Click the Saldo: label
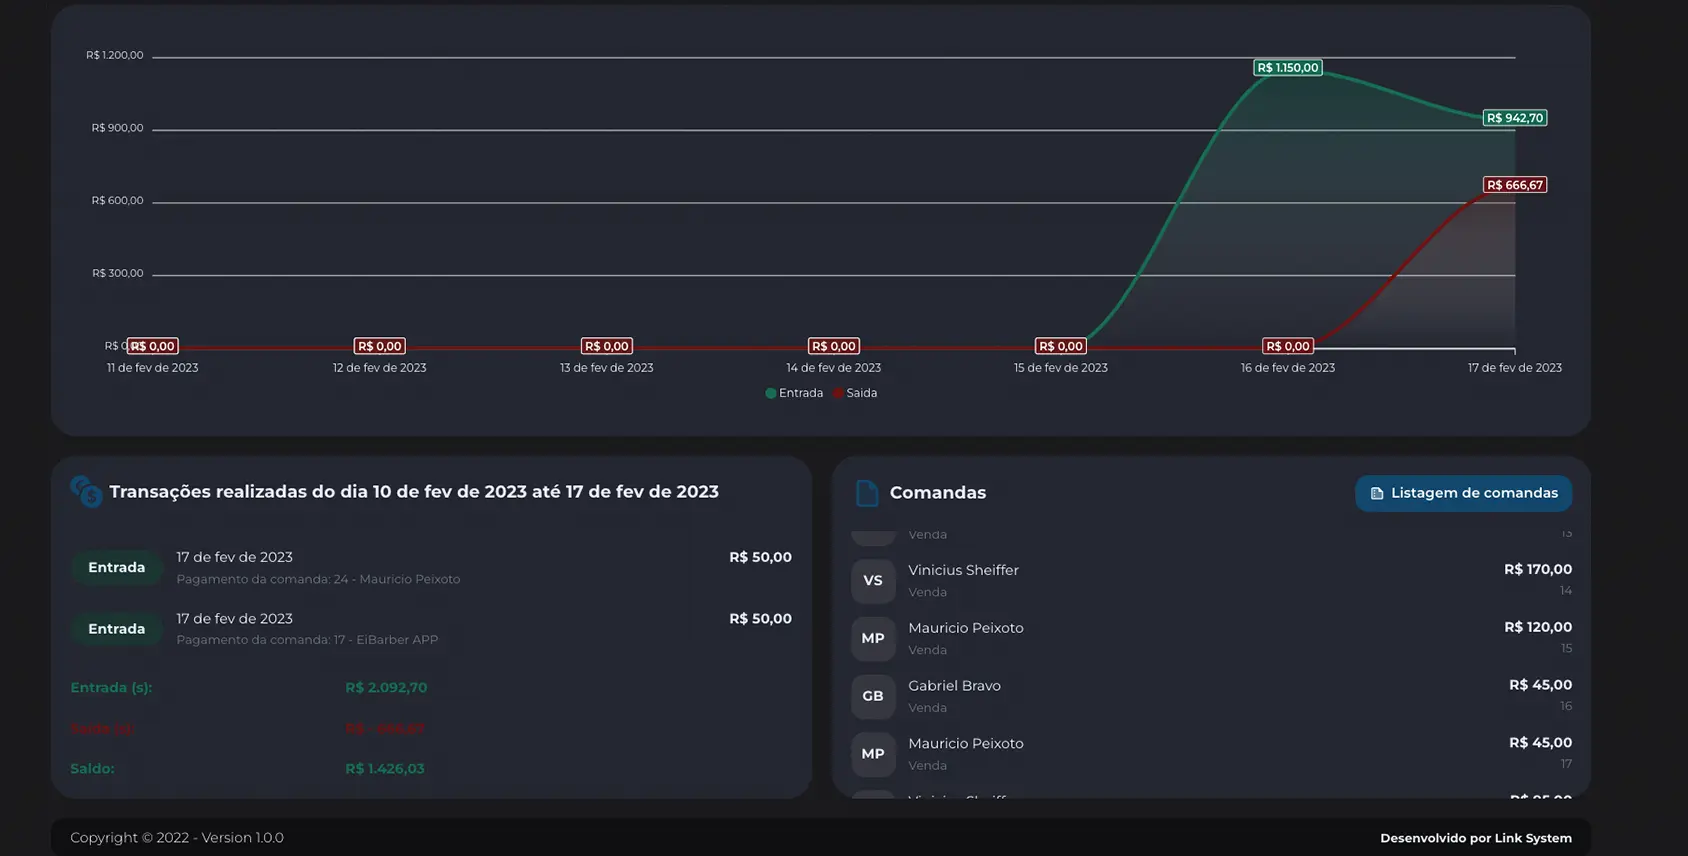 92,769
